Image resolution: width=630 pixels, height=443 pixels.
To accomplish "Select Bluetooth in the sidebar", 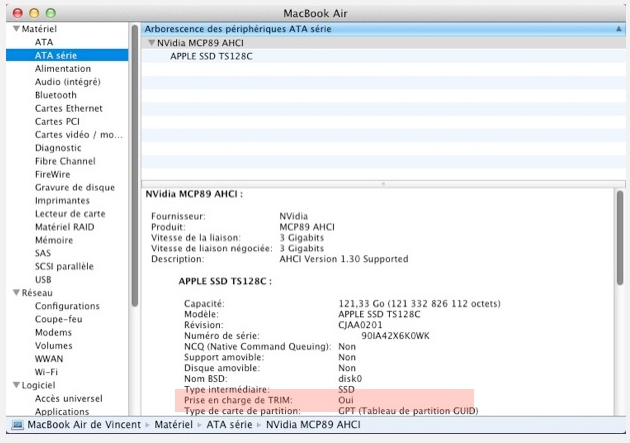I will [55, 95].
